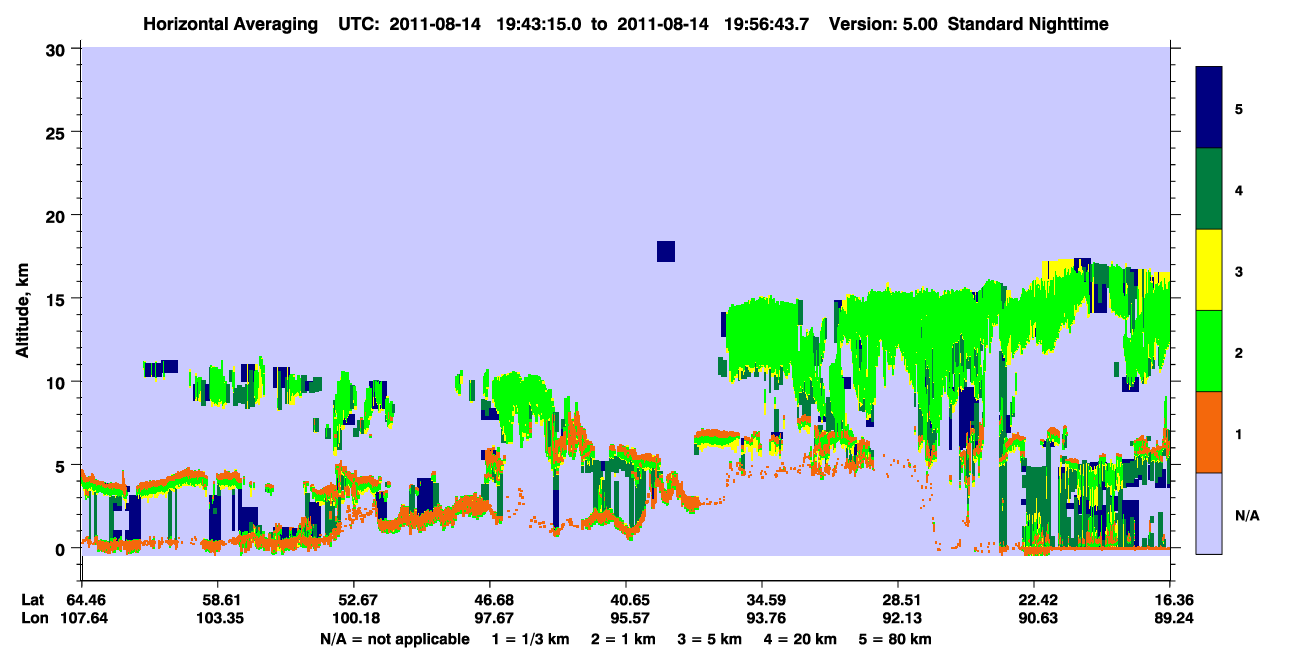The image size is (1300, 667).
Task: Click latitude value 58.61
Action: click(217, 600)
